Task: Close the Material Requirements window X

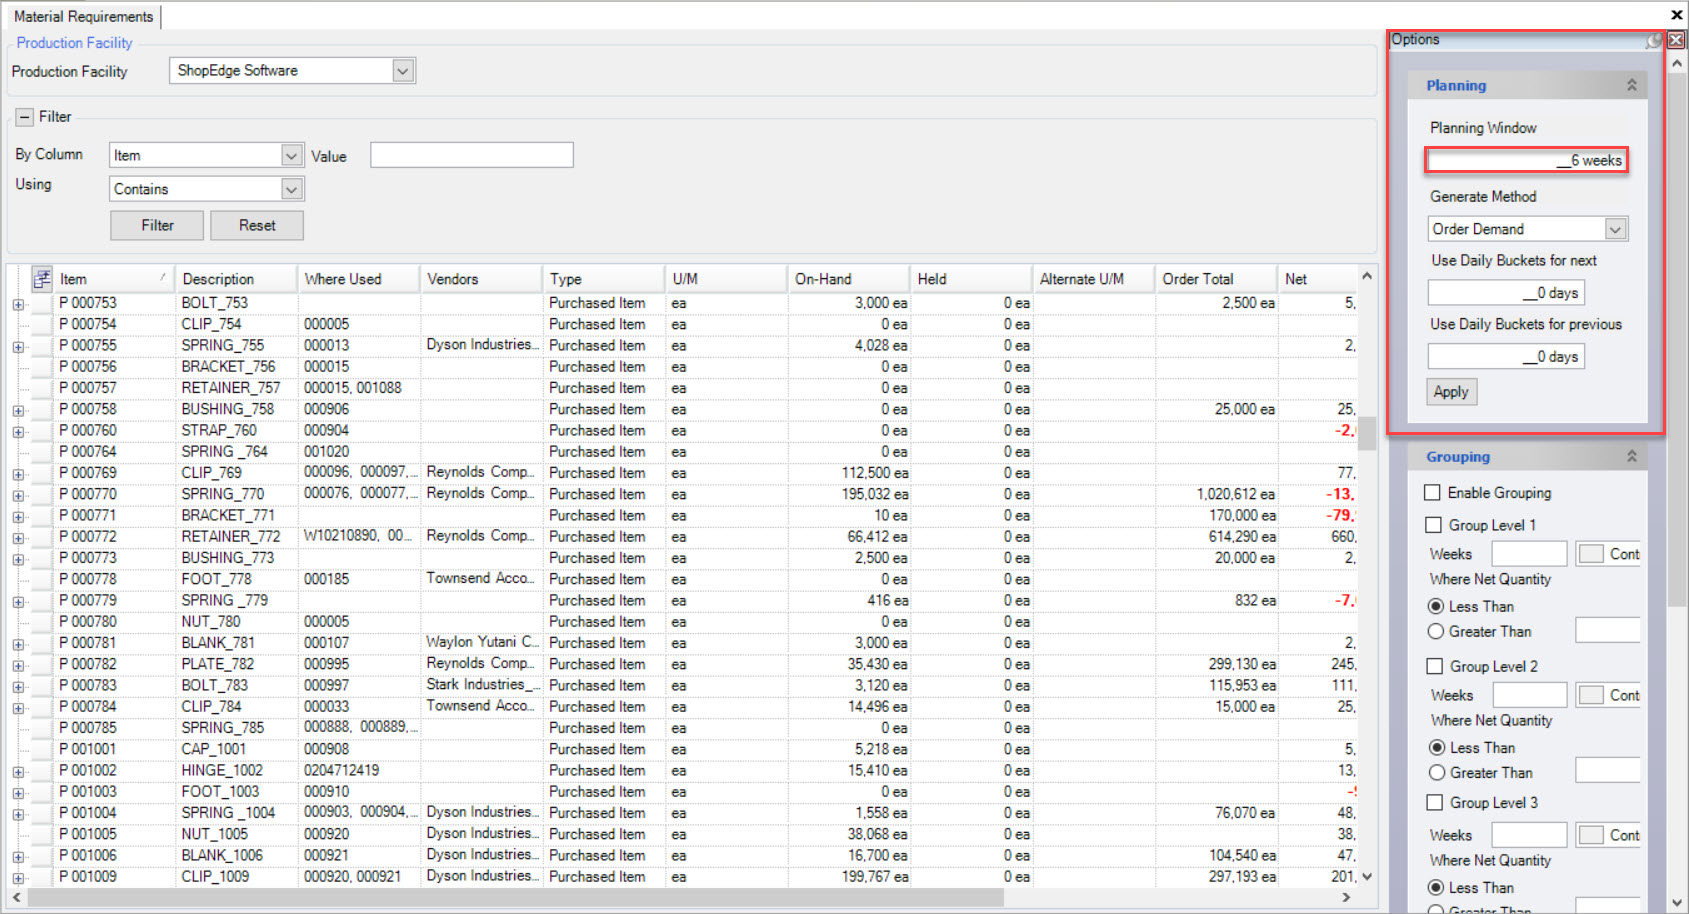Action: pos(1676,14)
